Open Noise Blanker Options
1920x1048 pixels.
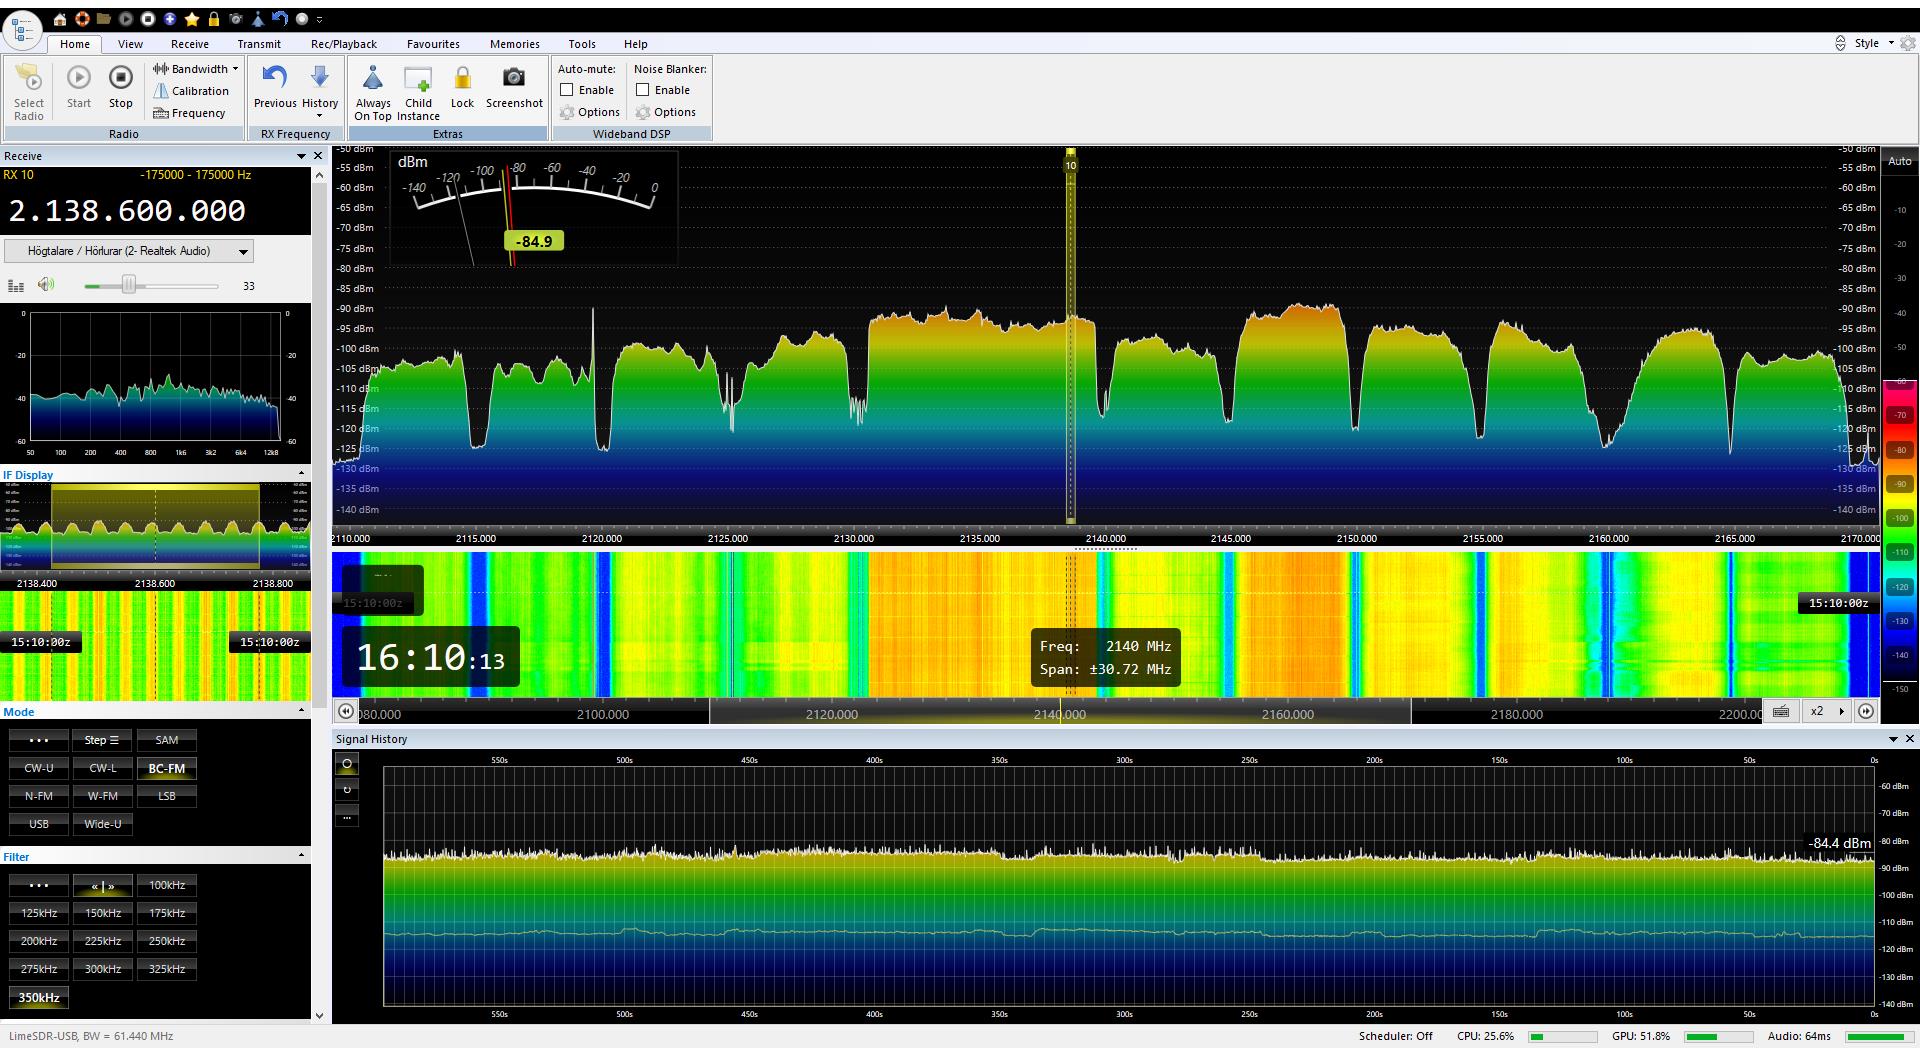click(666, 112)
